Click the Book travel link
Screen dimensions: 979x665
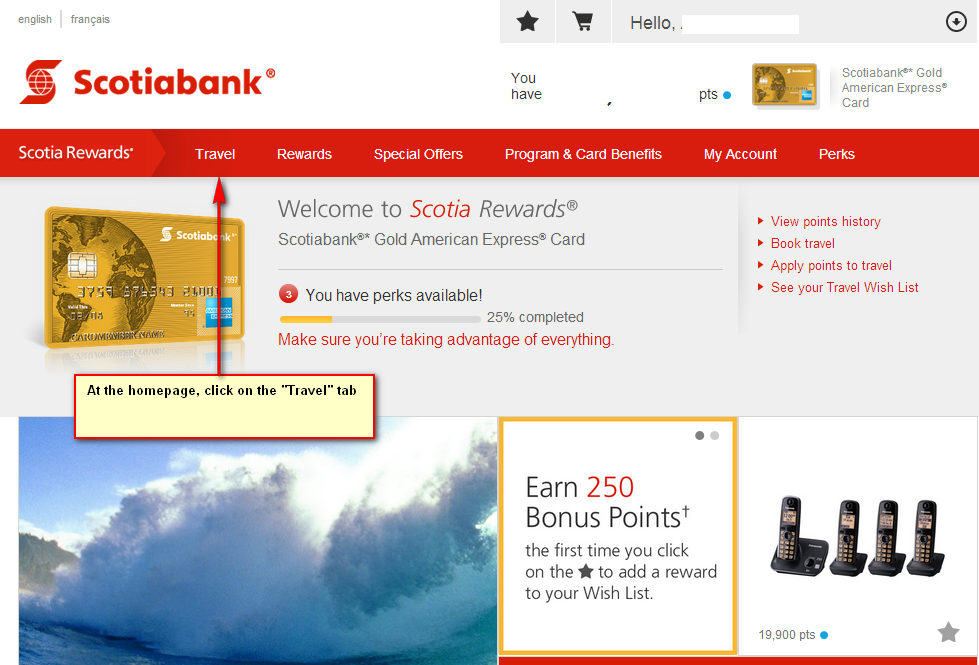(802, 244)
